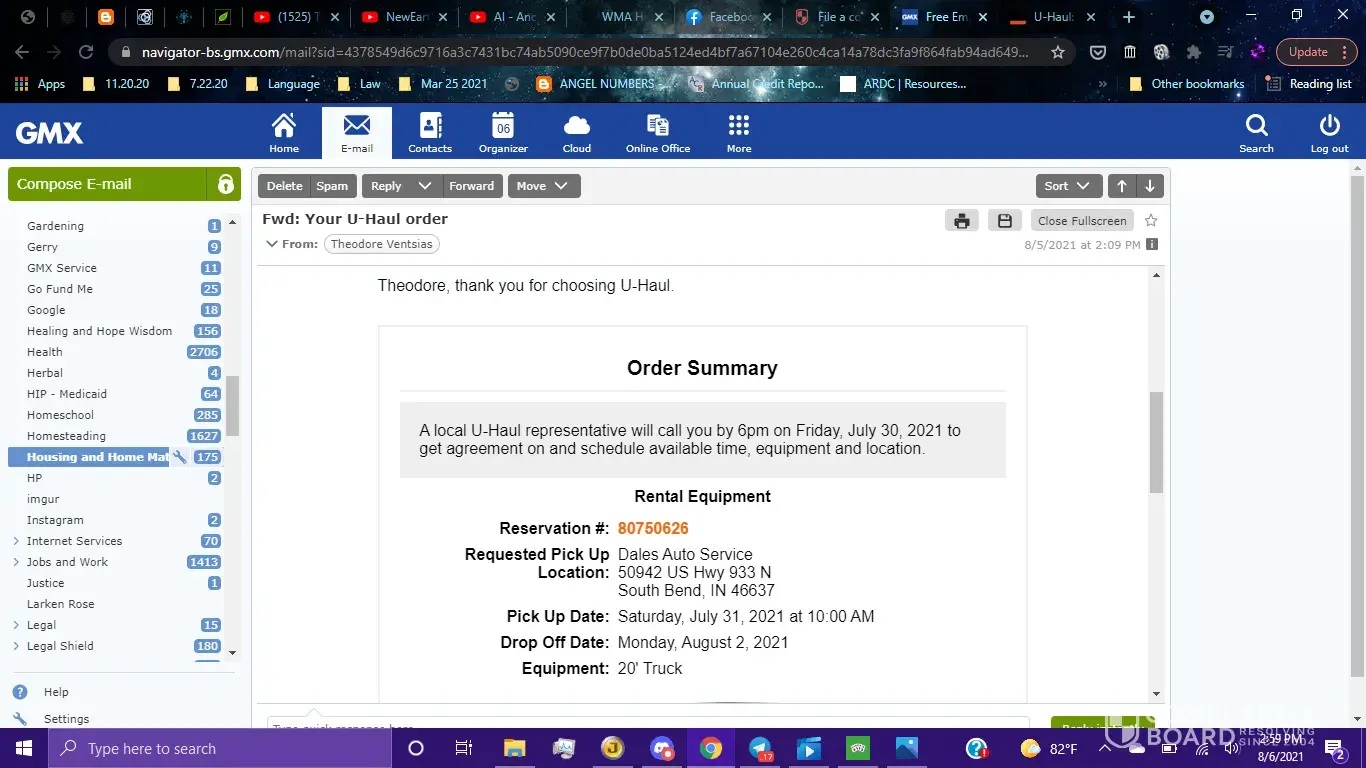
Task: Open the GMX Search tool
Action: click(1256, 133)
